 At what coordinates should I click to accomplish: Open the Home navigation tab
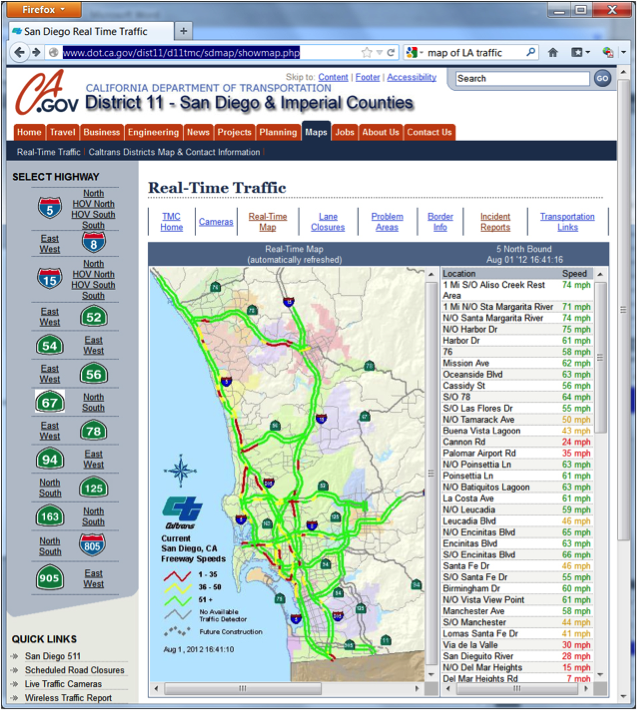29,132
